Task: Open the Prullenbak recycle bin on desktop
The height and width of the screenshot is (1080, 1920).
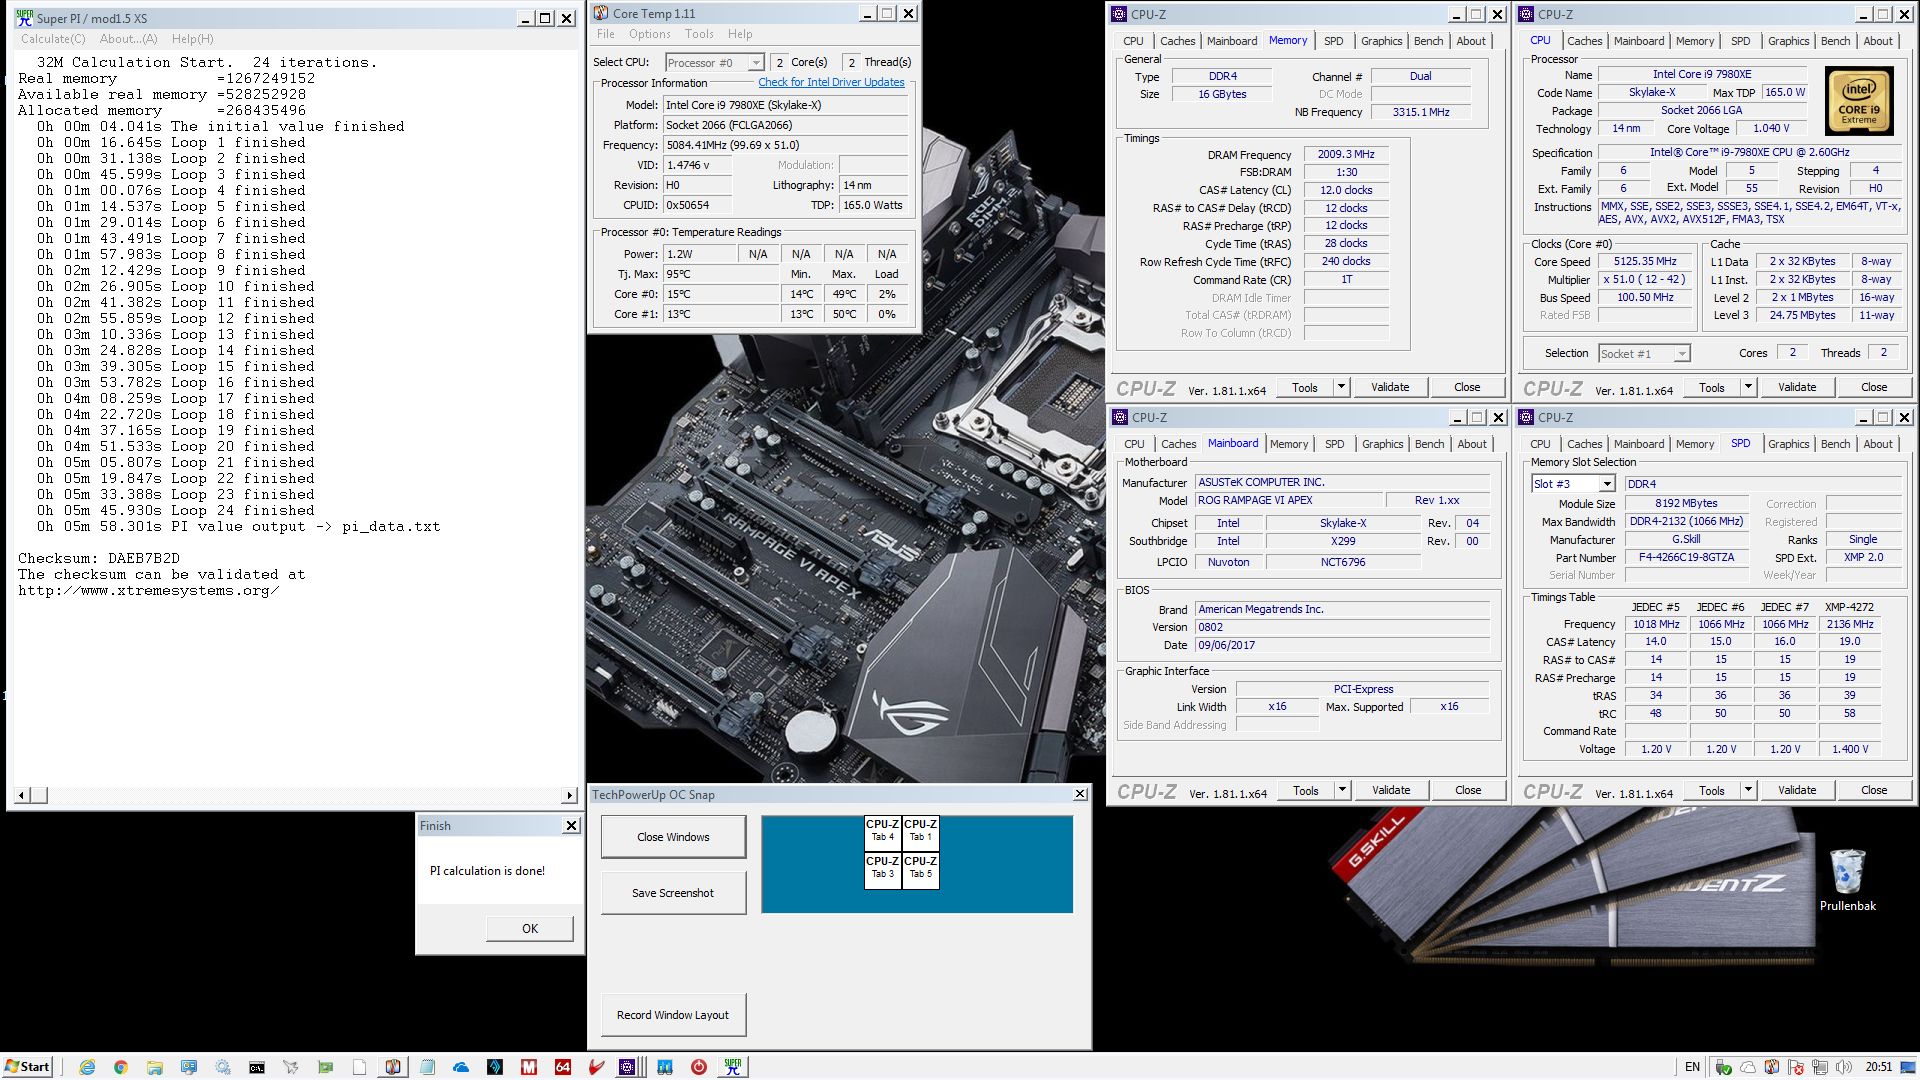Action: point(1847,879)
